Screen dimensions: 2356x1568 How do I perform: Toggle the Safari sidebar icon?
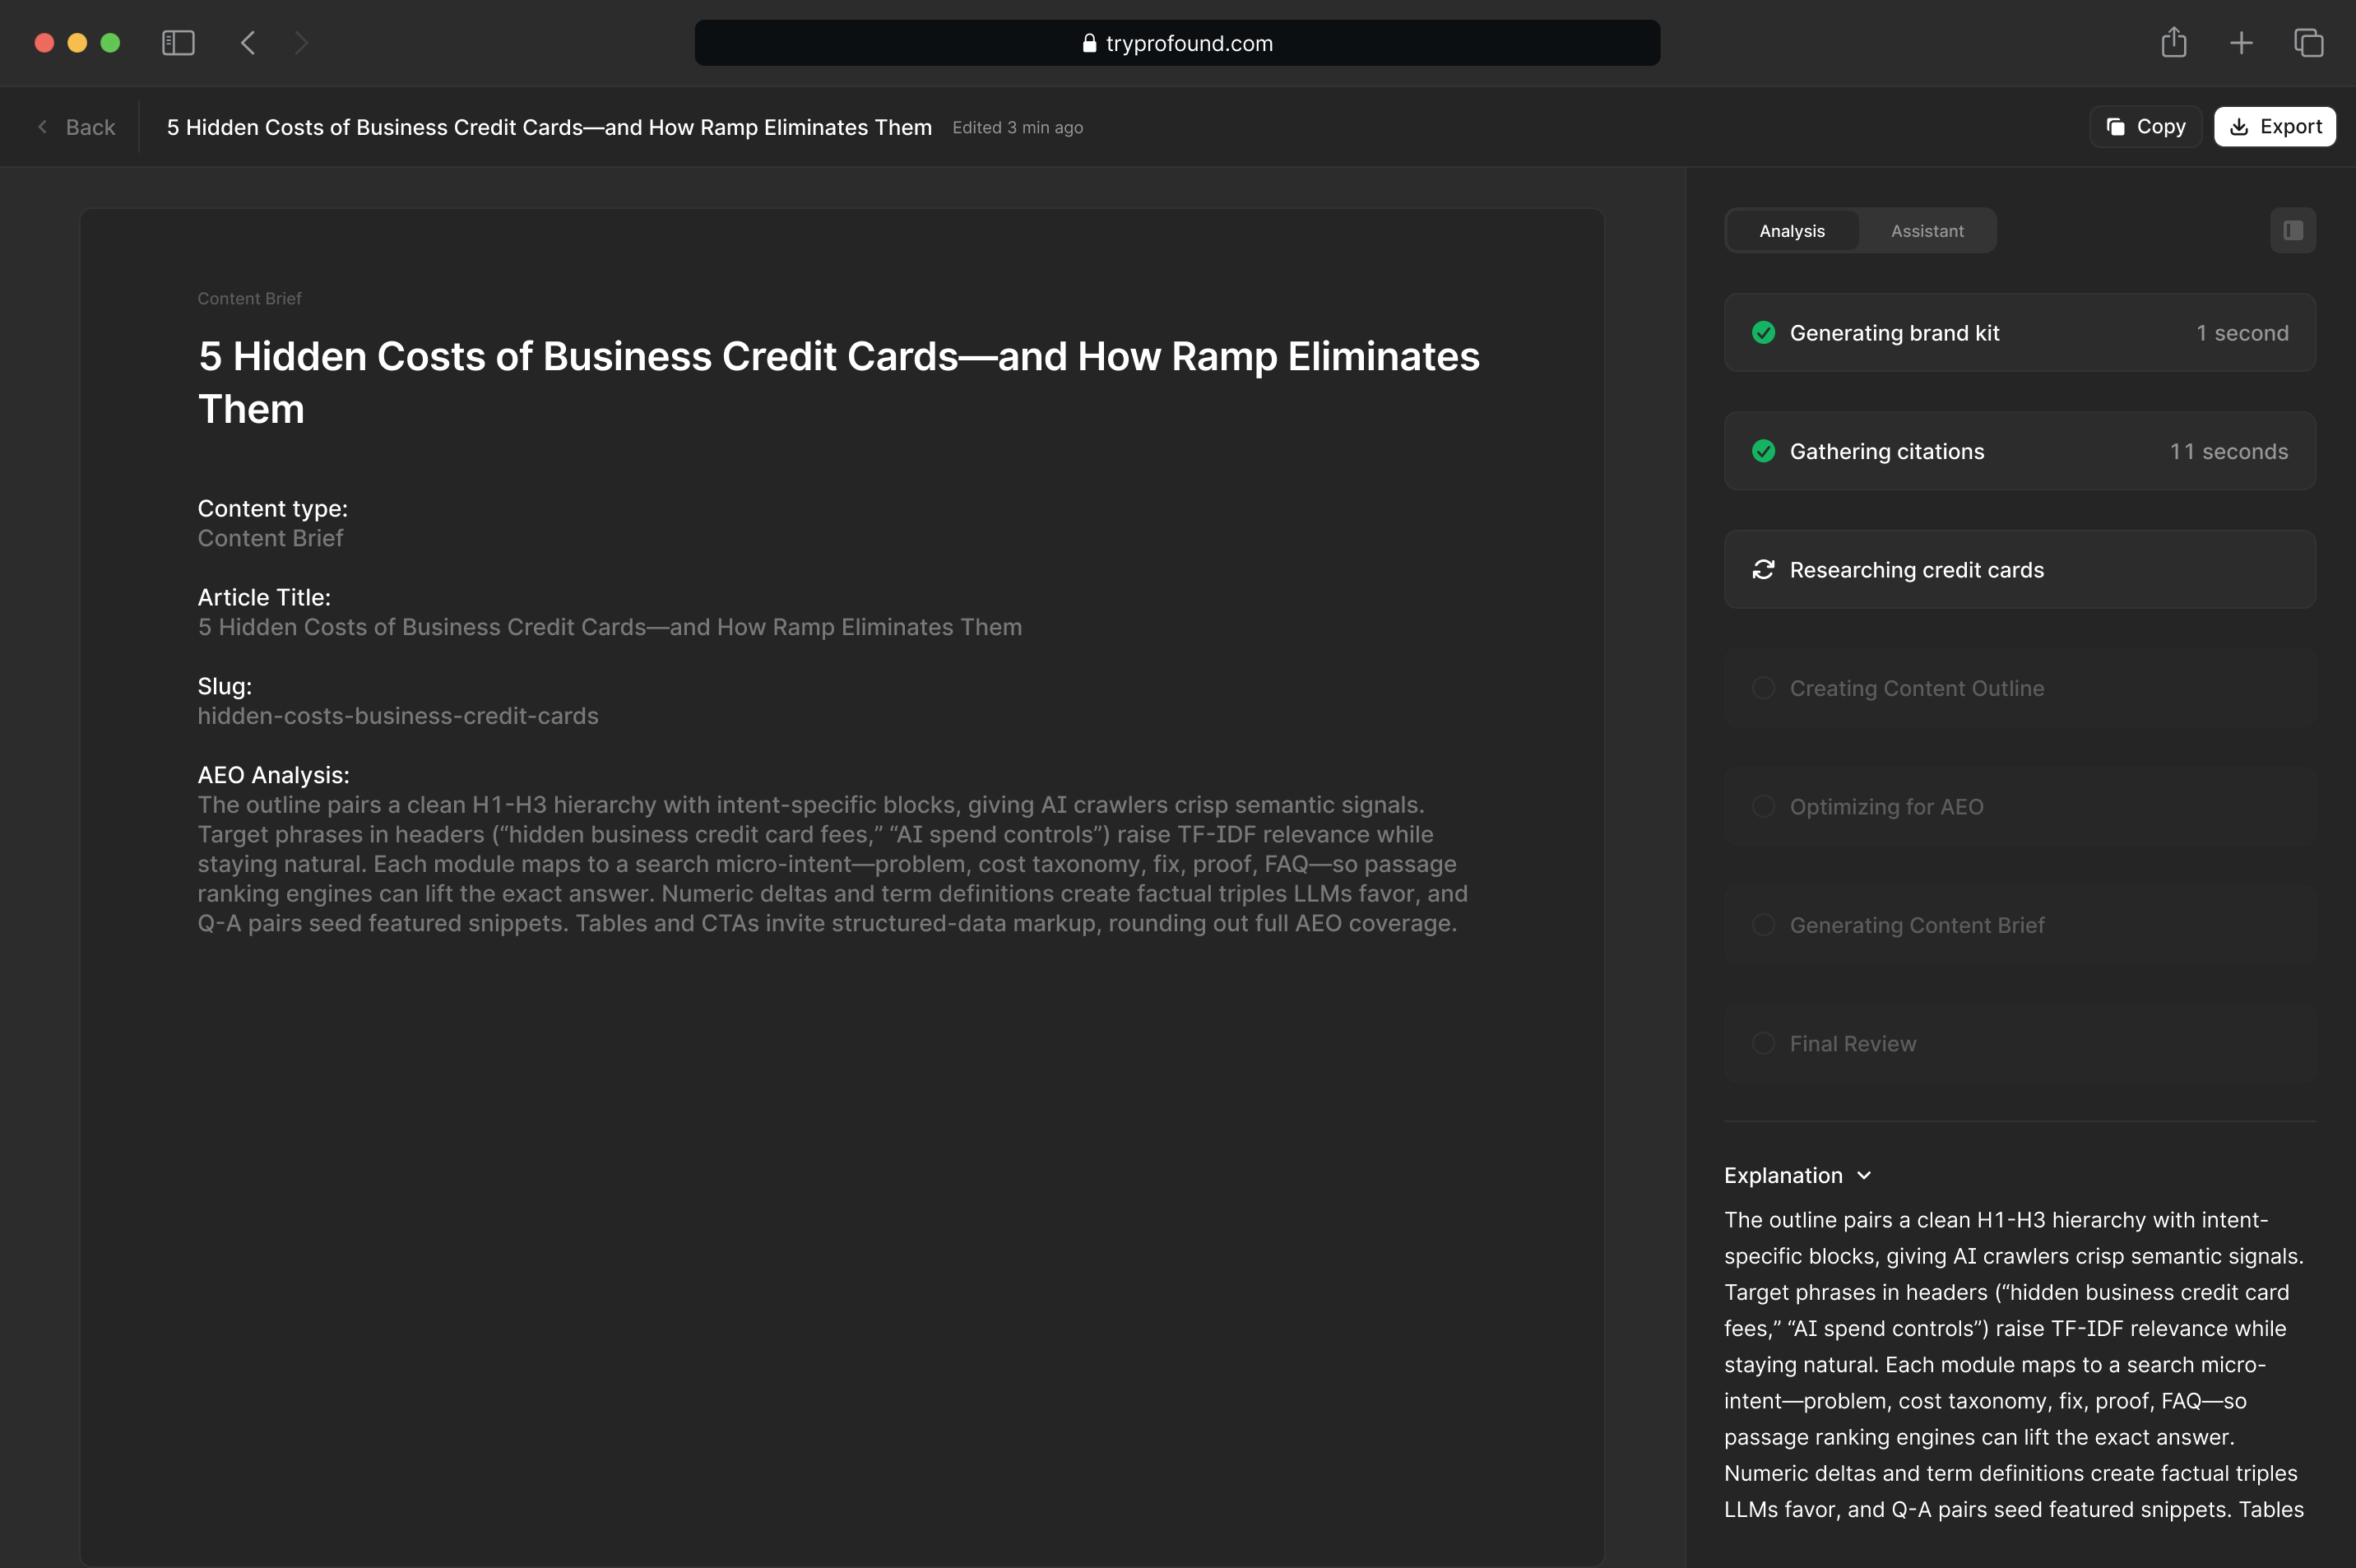178,43
